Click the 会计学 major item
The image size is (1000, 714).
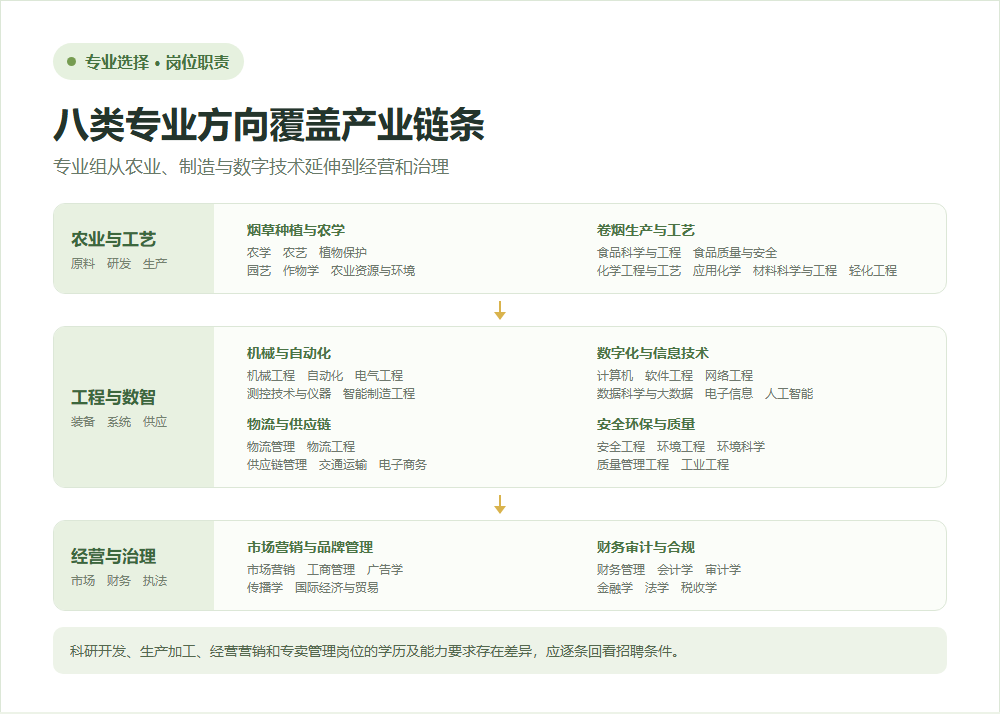click(x=675, y=570)
